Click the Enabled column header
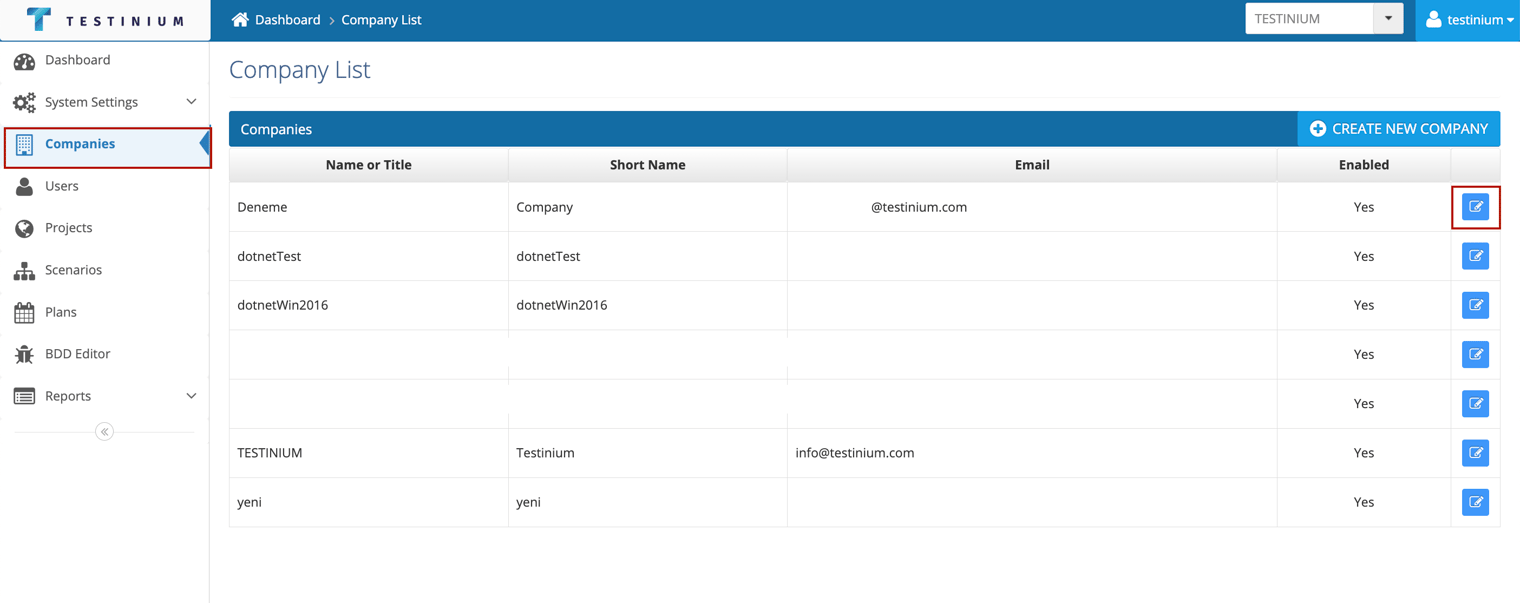The height and width of the screenshot is (603, 1520). (1364, 165)
